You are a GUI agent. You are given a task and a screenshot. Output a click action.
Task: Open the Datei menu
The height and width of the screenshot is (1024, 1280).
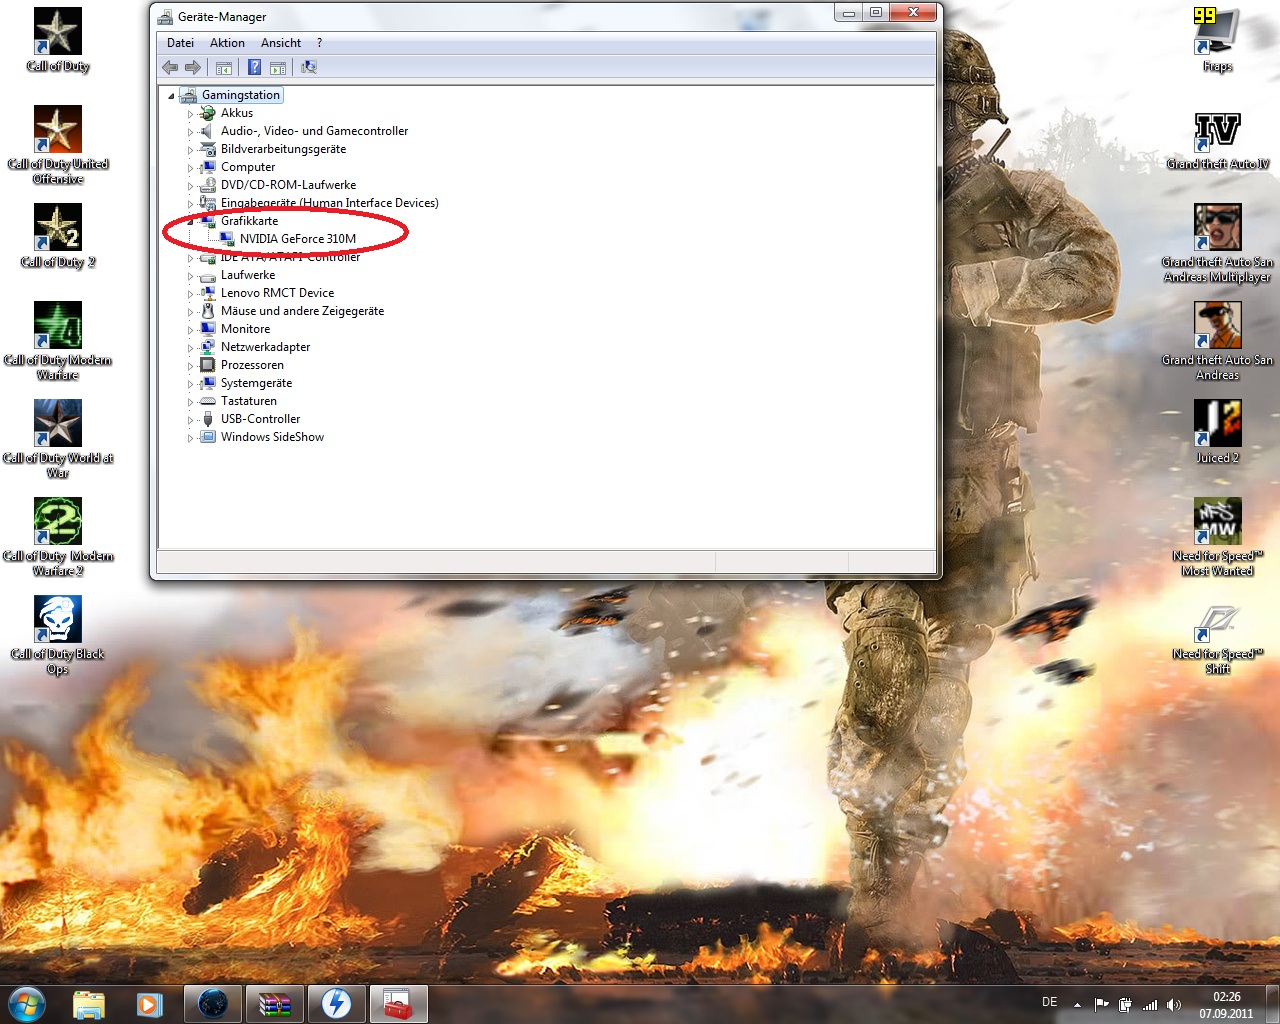tap(180, 43)
